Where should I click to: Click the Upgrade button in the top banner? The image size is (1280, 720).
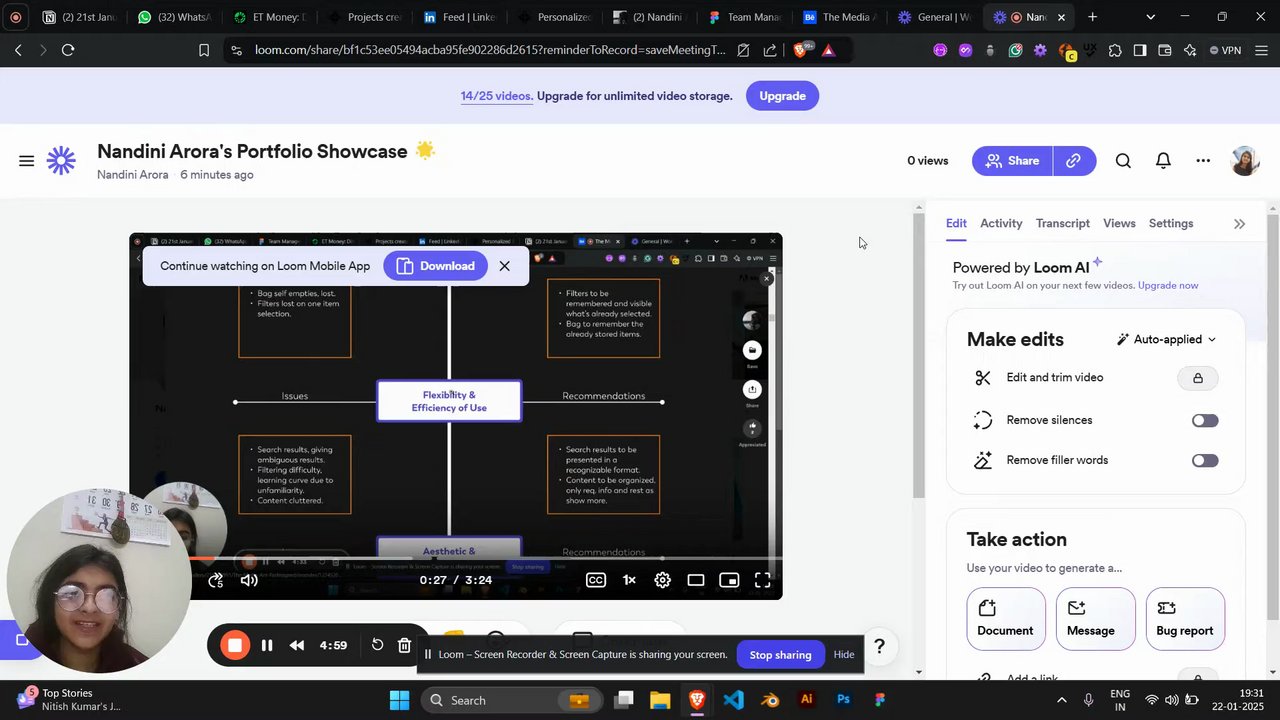pos(782,96)
